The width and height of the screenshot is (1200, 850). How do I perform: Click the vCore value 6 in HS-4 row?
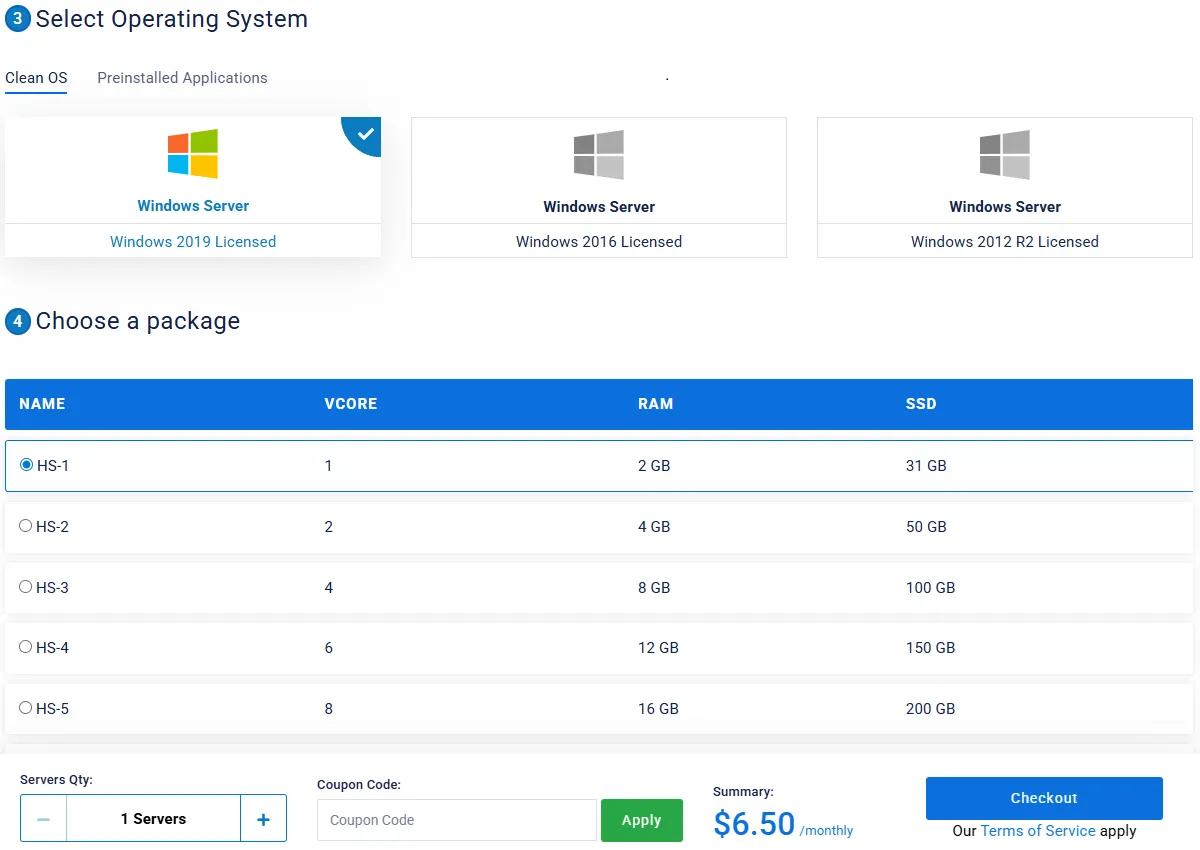[329, 648]
